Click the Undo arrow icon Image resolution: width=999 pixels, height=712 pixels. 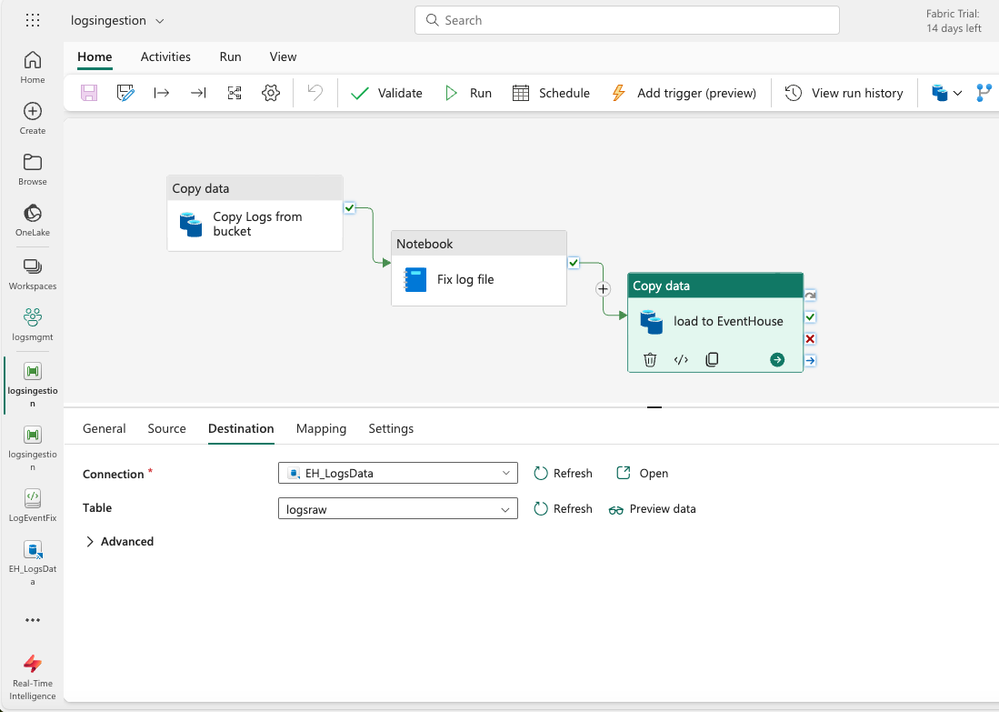(x=315, y=93)
